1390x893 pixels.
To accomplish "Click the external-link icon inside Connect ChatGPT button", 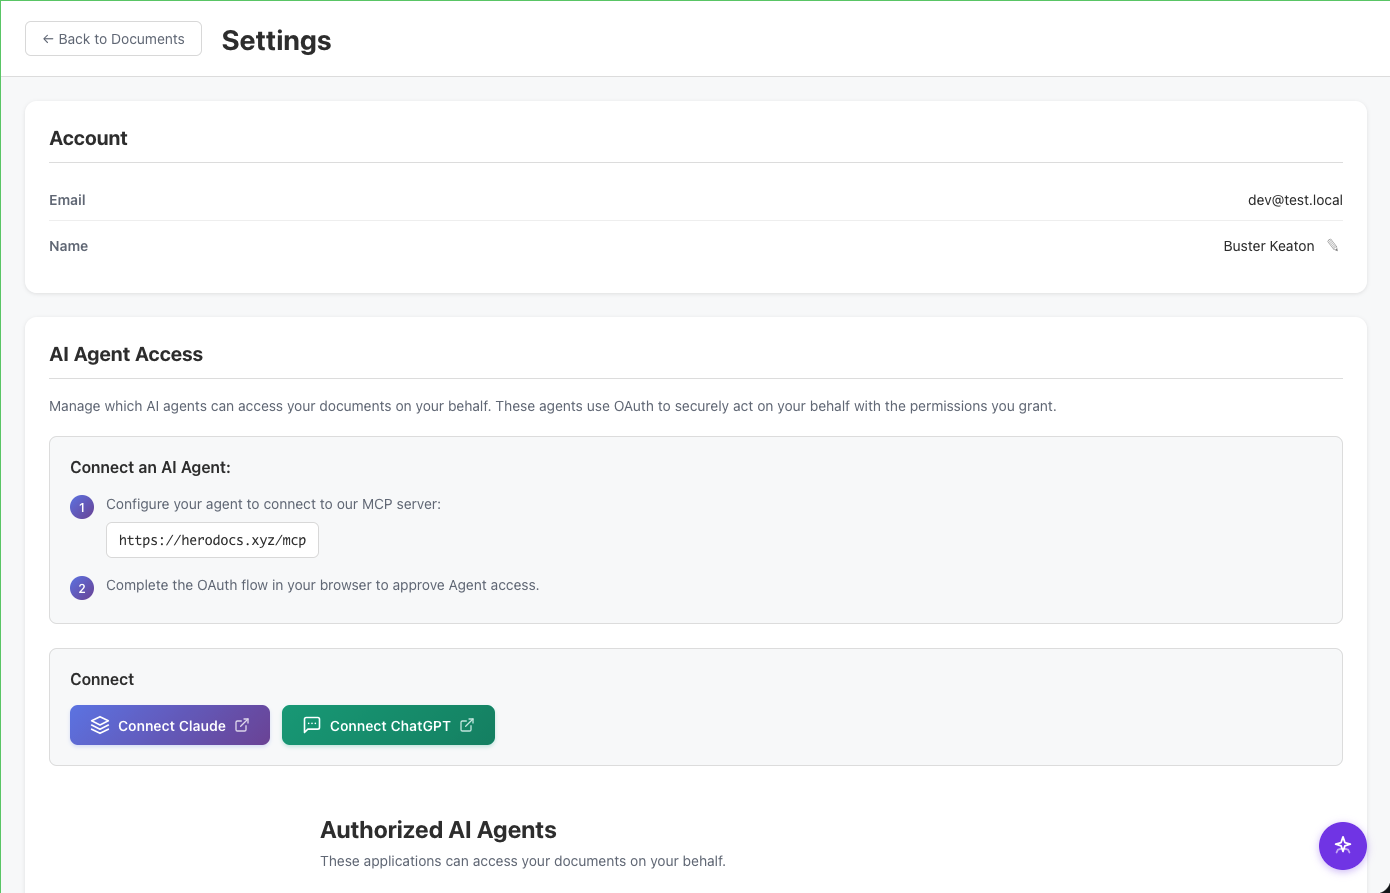I will pos(467,725).
